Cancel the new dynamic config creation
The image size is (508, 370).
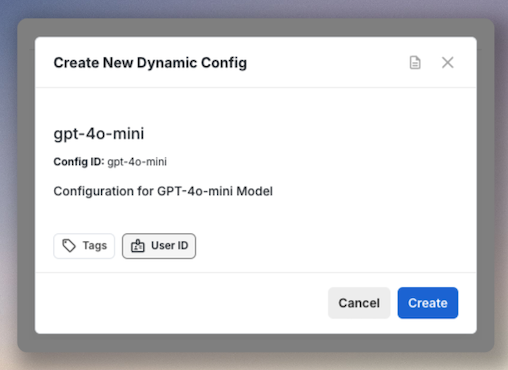(359, 303)
